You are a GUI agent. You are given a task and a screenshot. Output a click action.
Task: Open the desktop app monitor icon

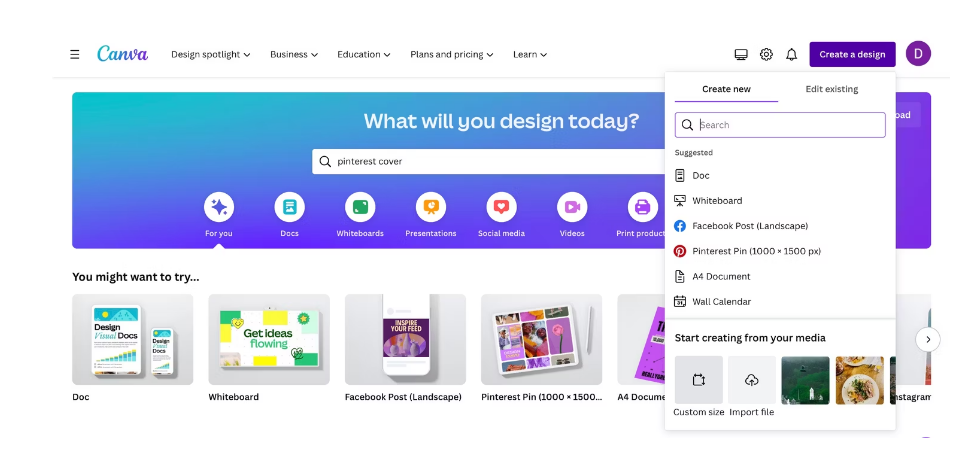[x=741, y=54]
